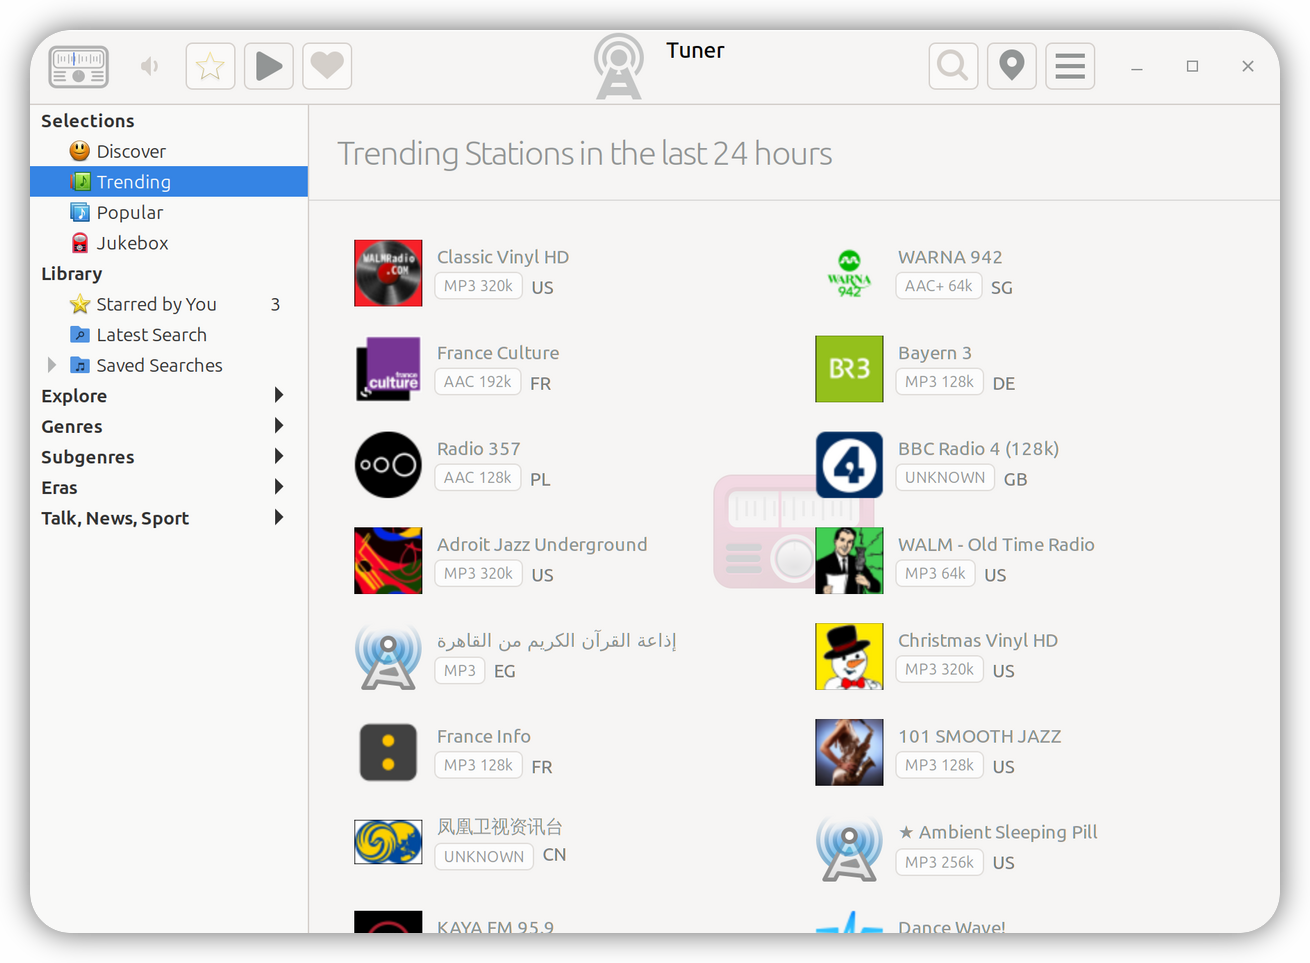Click the France Culture station logo

click(x=388, y=369)
